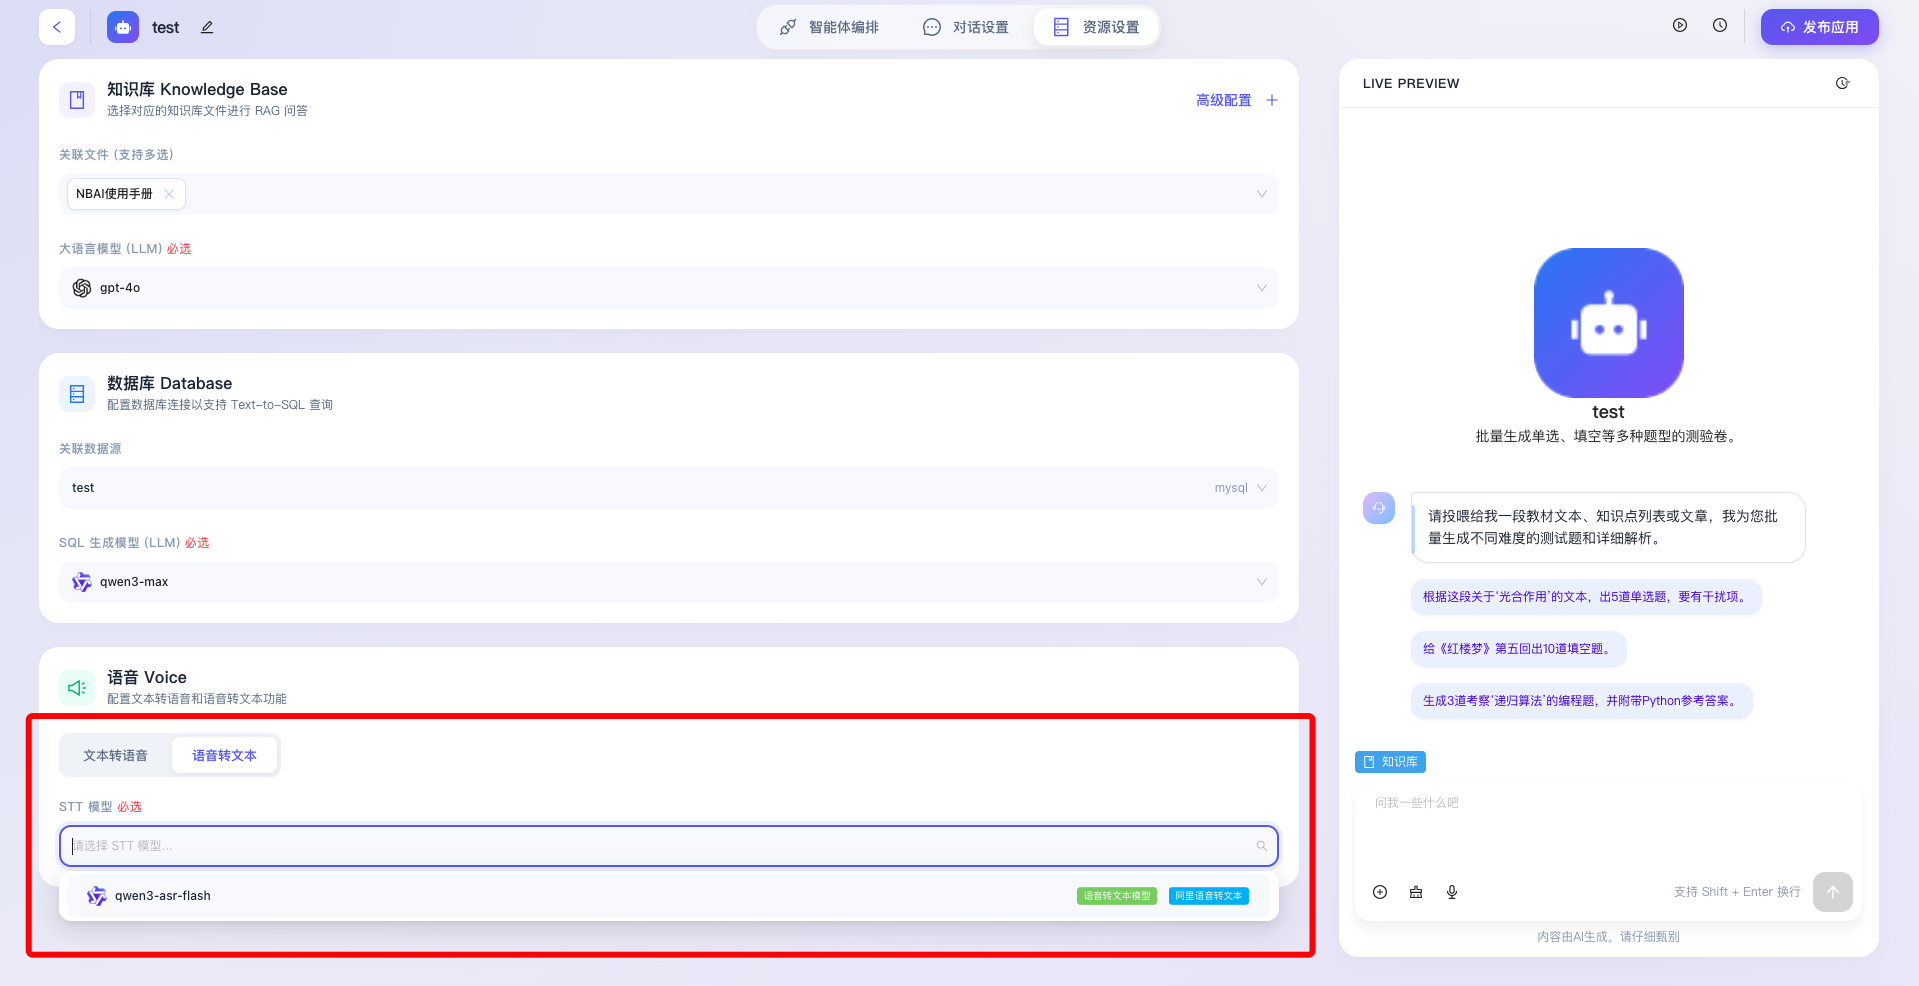The image size is (1919, 986).
Task: Switch to the 智能体编排 tab
Action: click(x=829, y=27)
